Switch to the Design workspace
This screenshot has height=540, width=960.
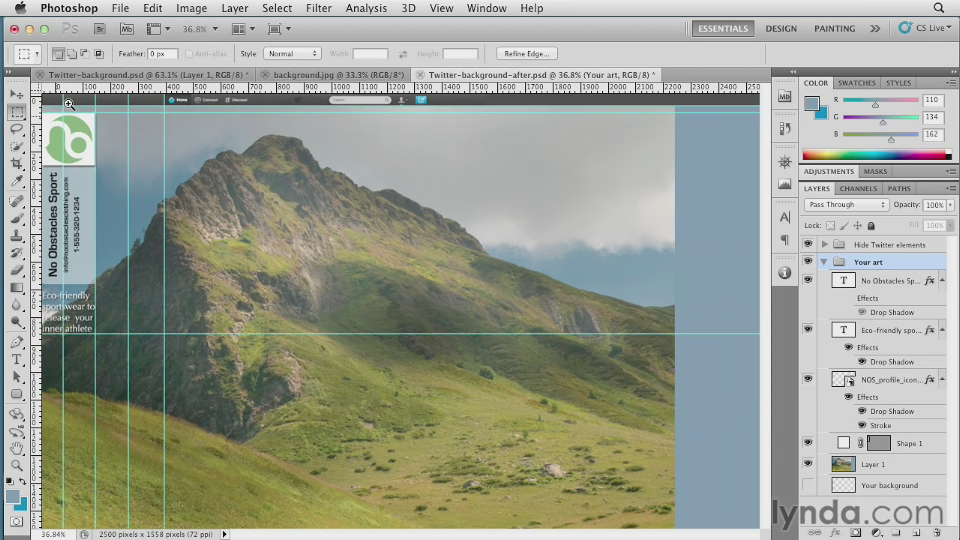pyautogui.click(x=781, y=28)
